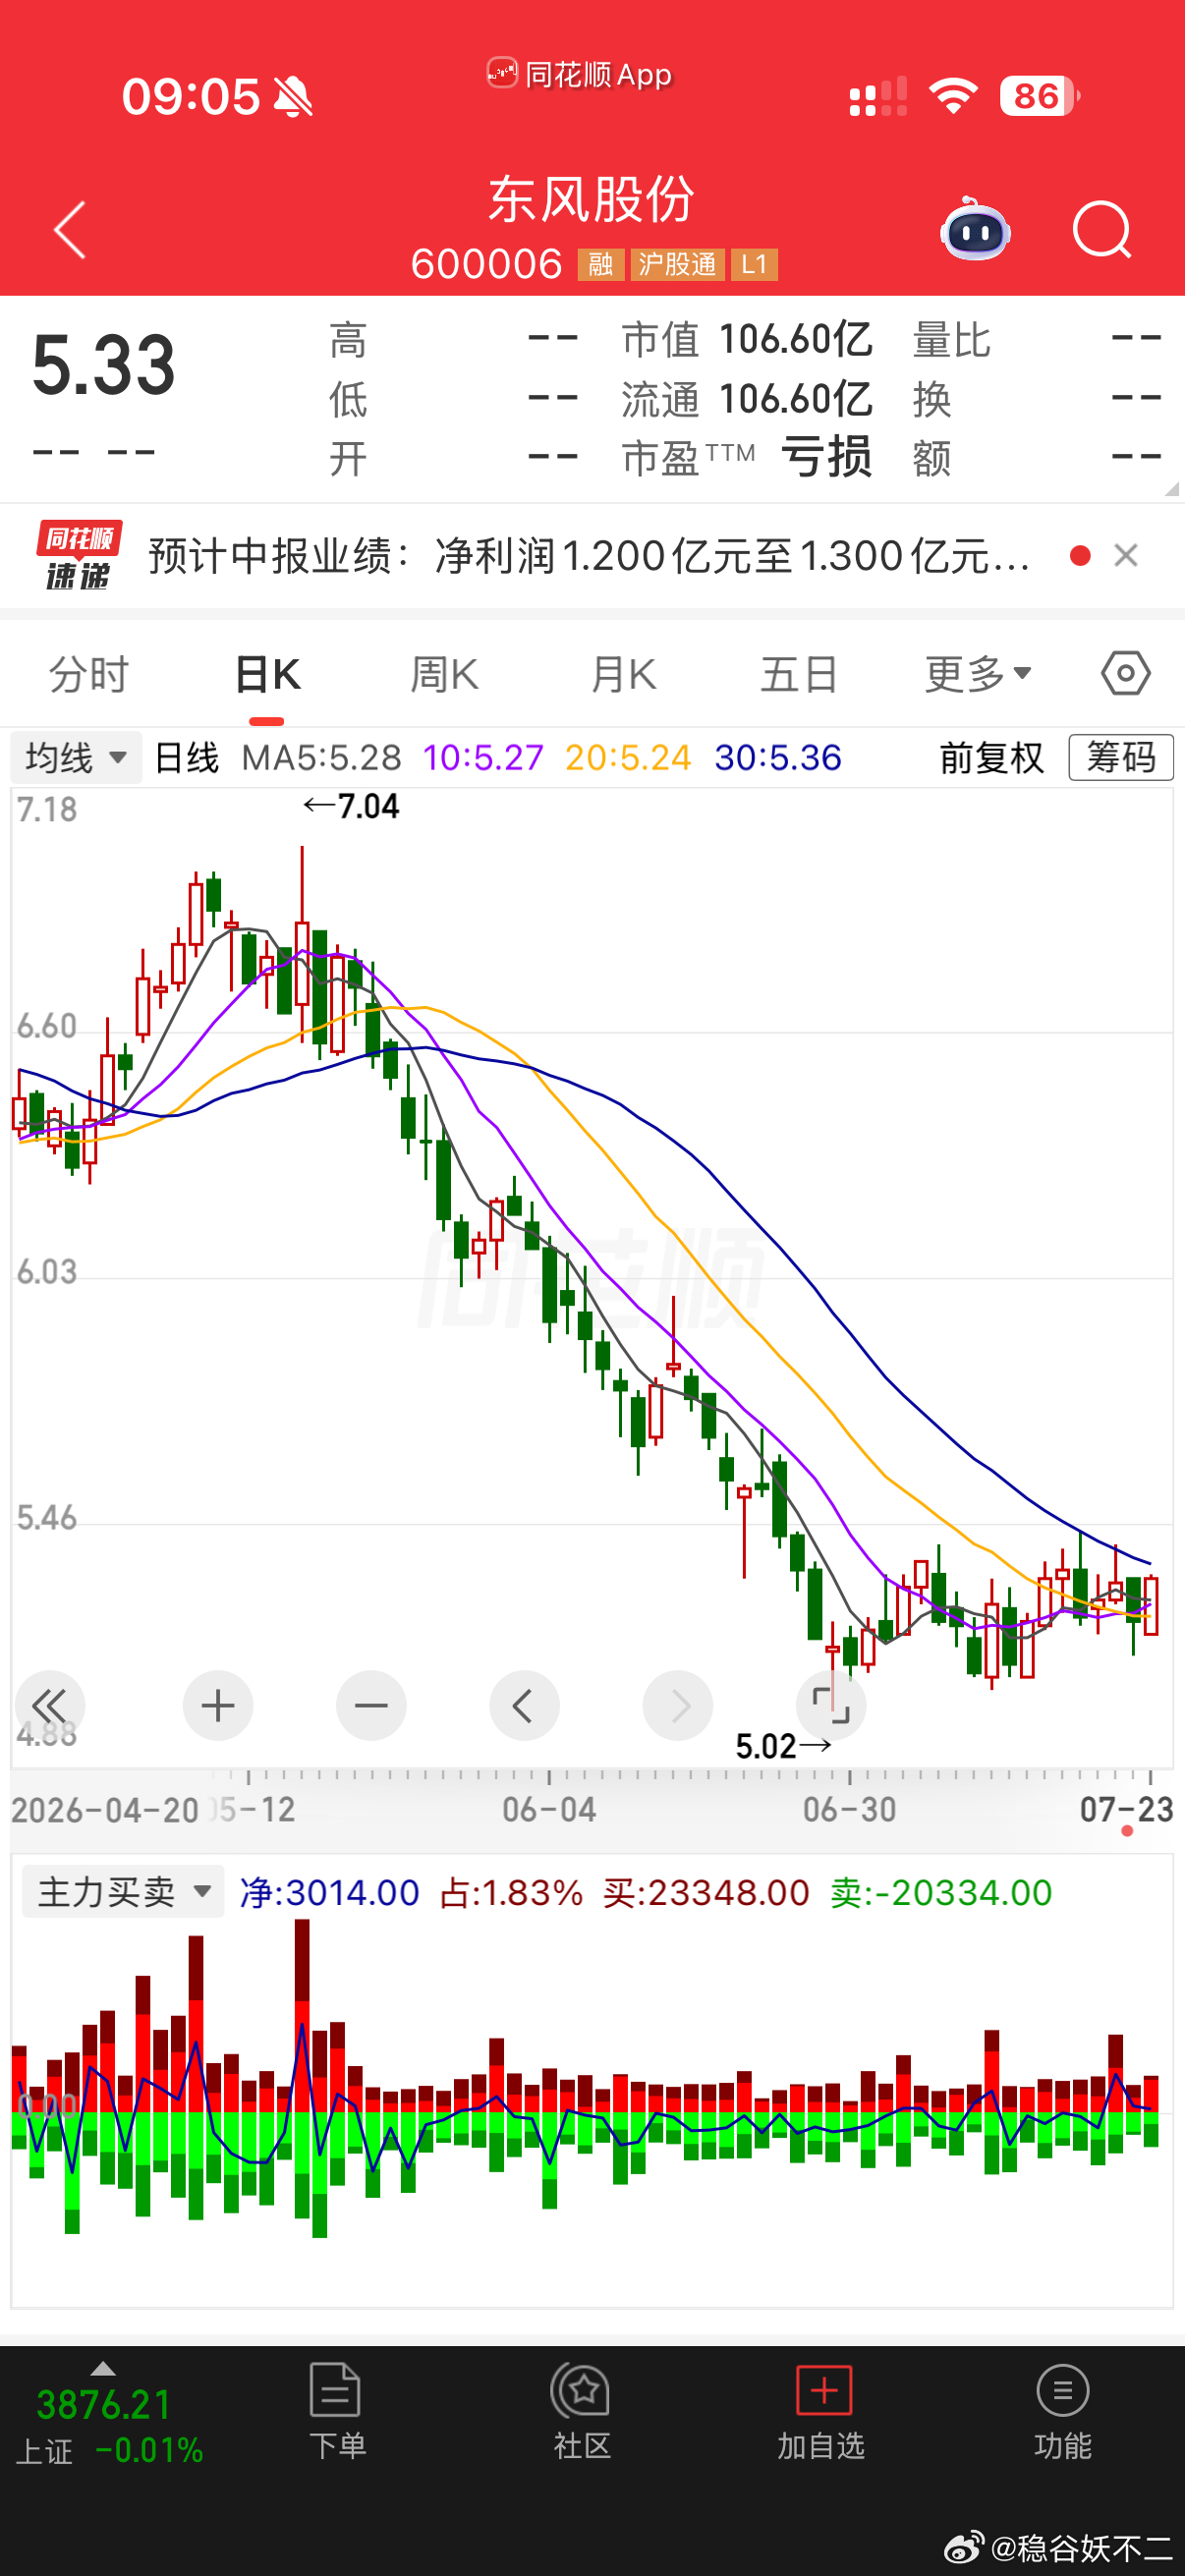Tap the 量比 field
This screenshot has height=2576, width=1185.
coord(1037,340)
